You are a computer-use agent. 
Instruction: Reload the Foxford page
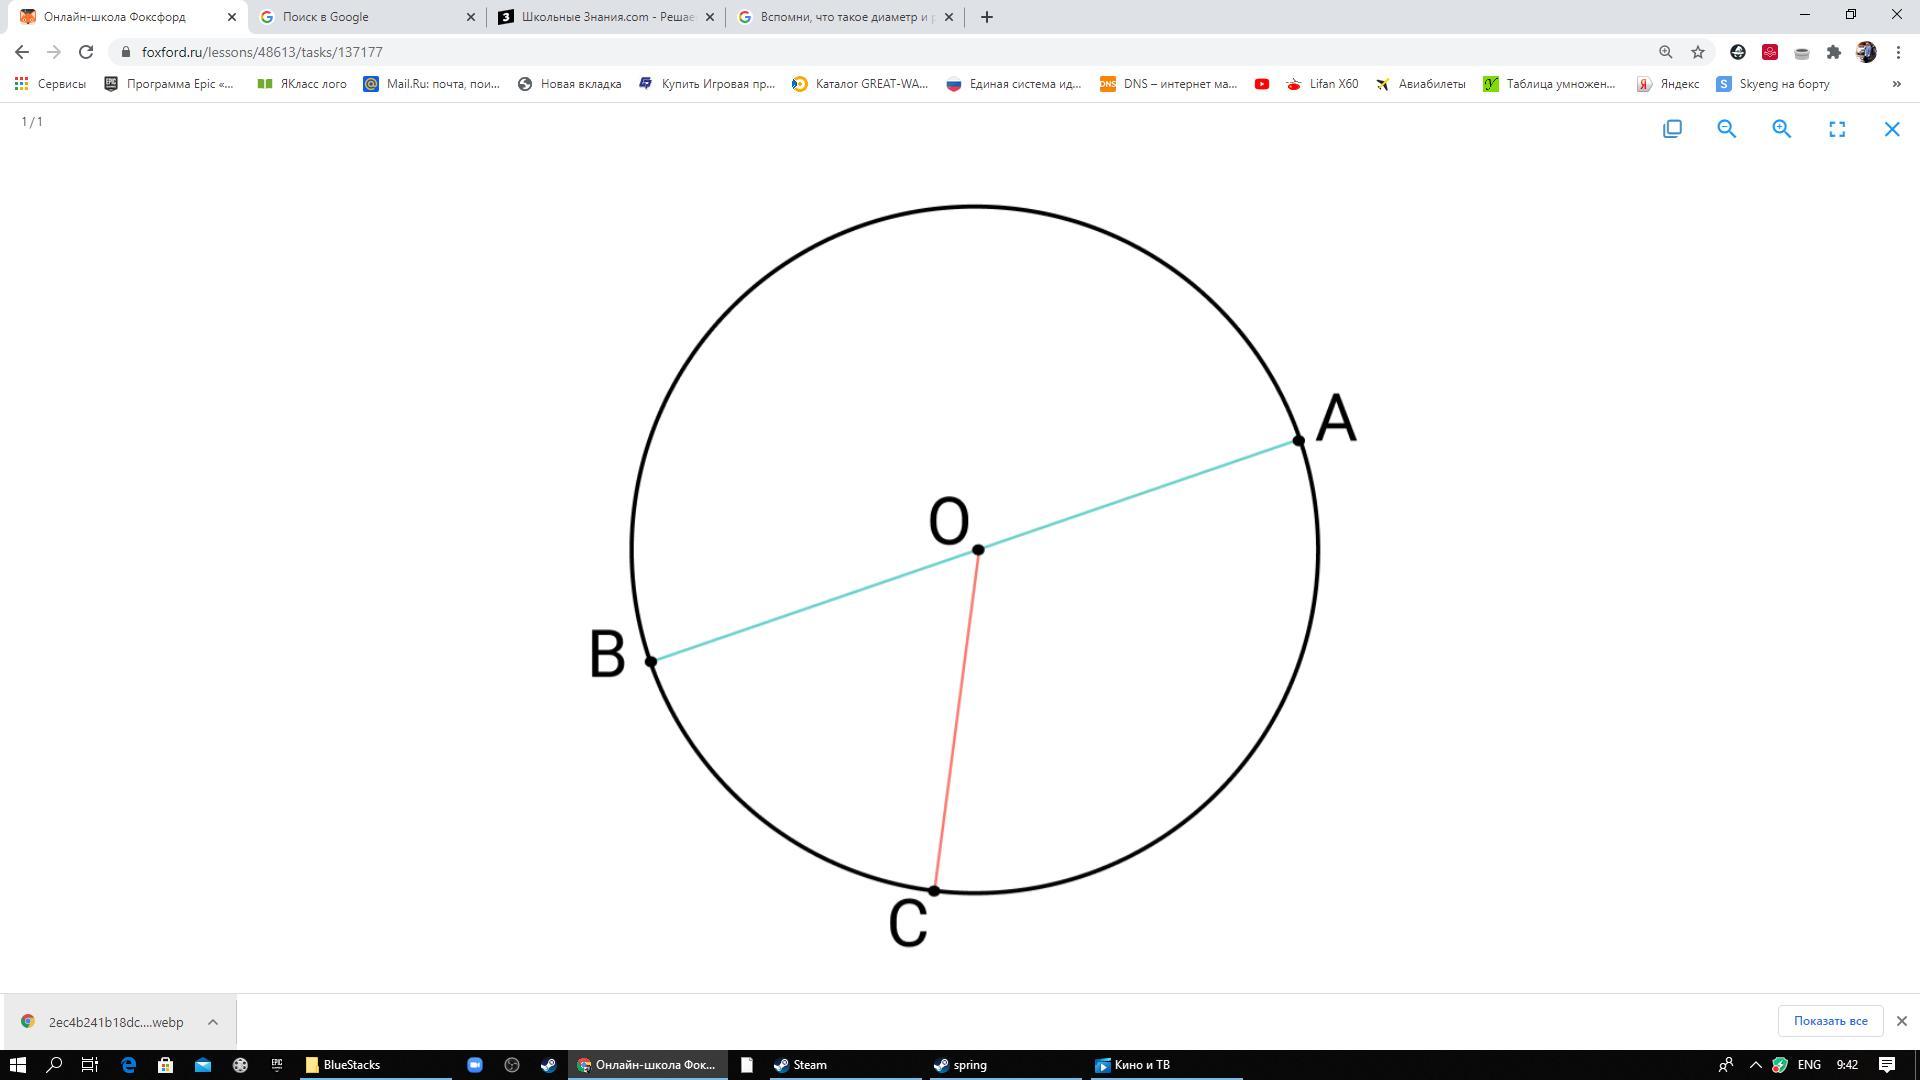pos(86,52)
